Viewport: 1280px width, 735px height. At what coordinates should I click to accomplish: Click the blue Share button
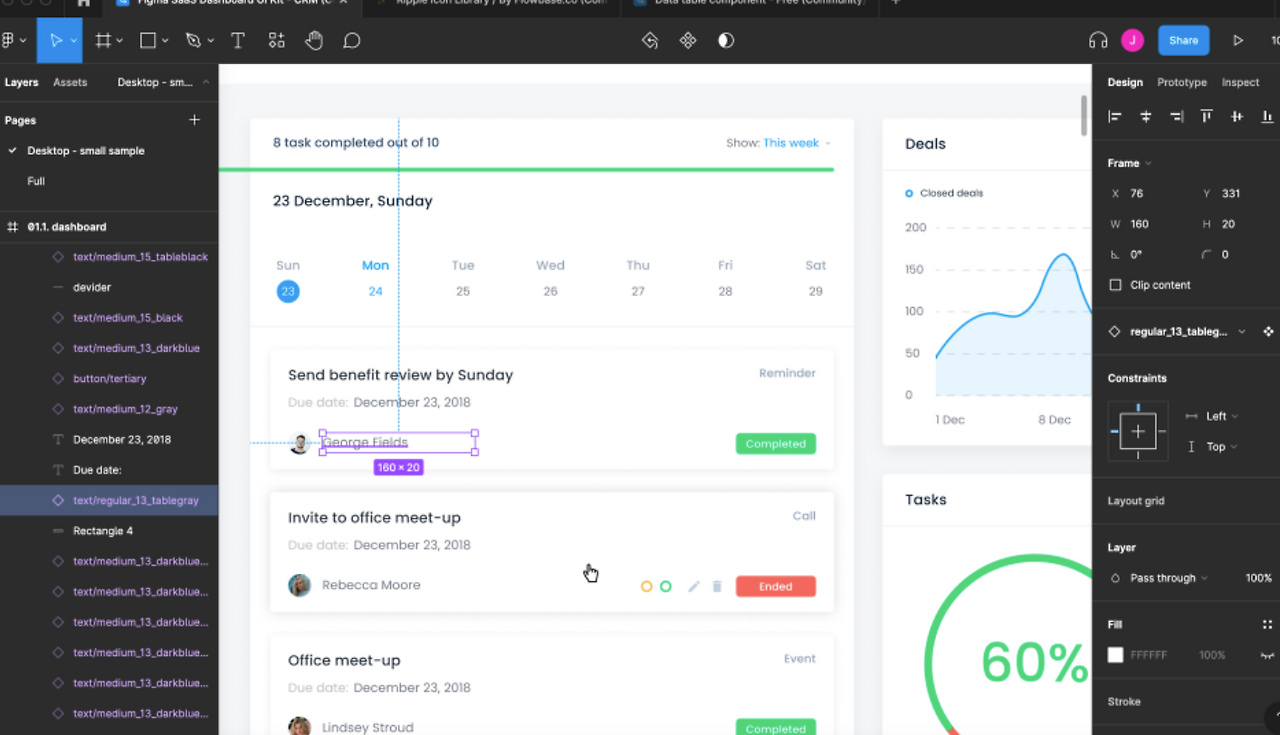1183,41
